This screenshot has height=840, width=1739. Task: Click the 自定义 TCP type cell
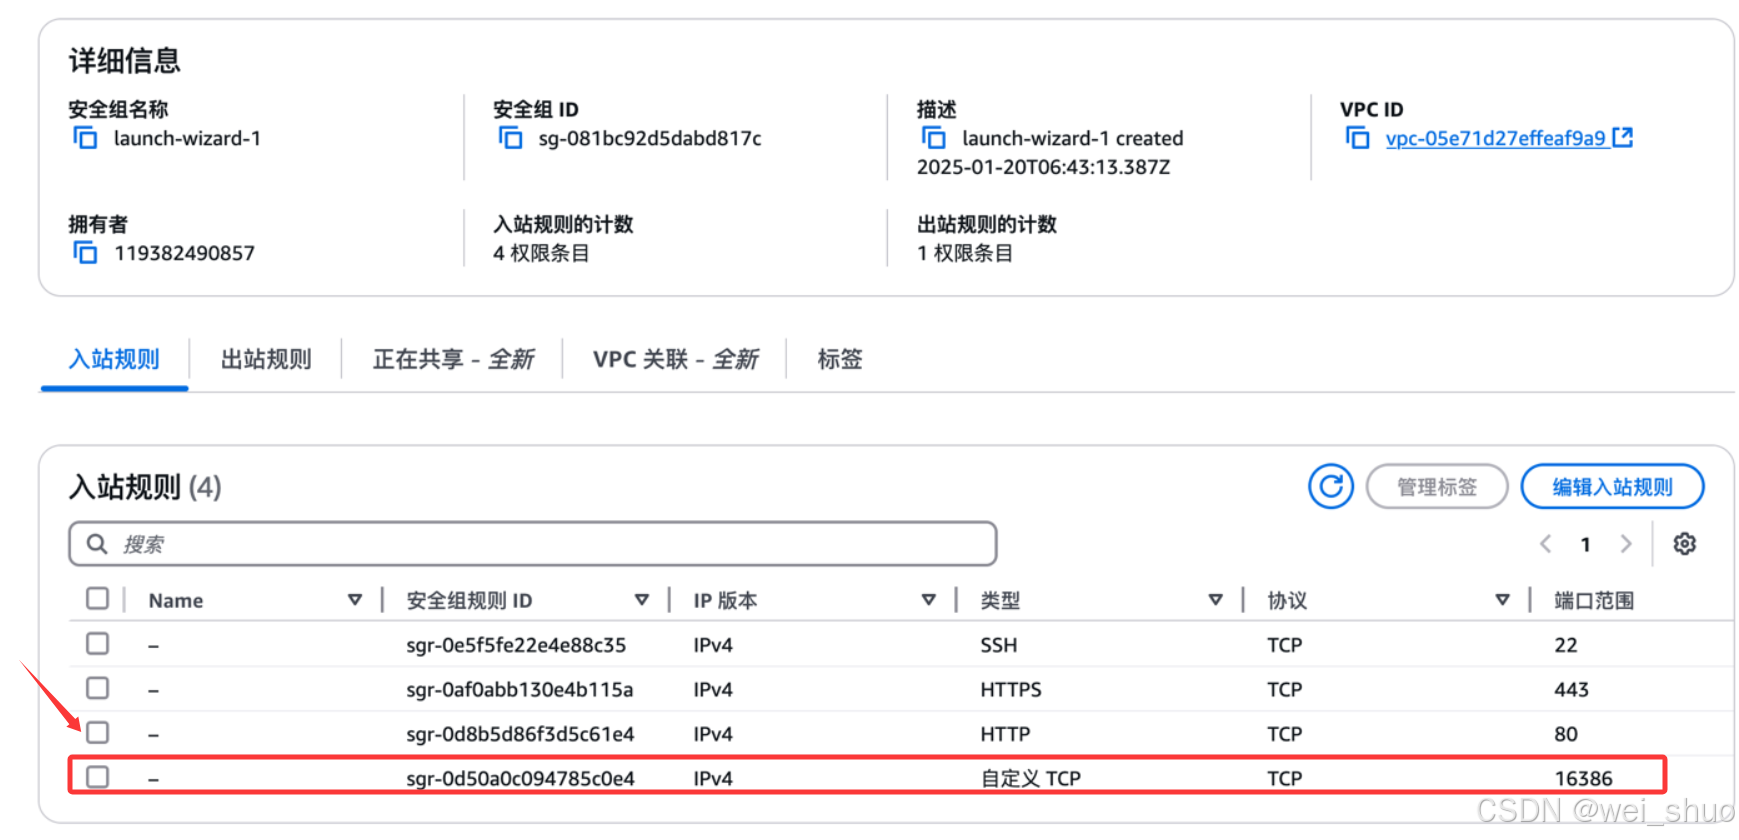pos(1031,778)
